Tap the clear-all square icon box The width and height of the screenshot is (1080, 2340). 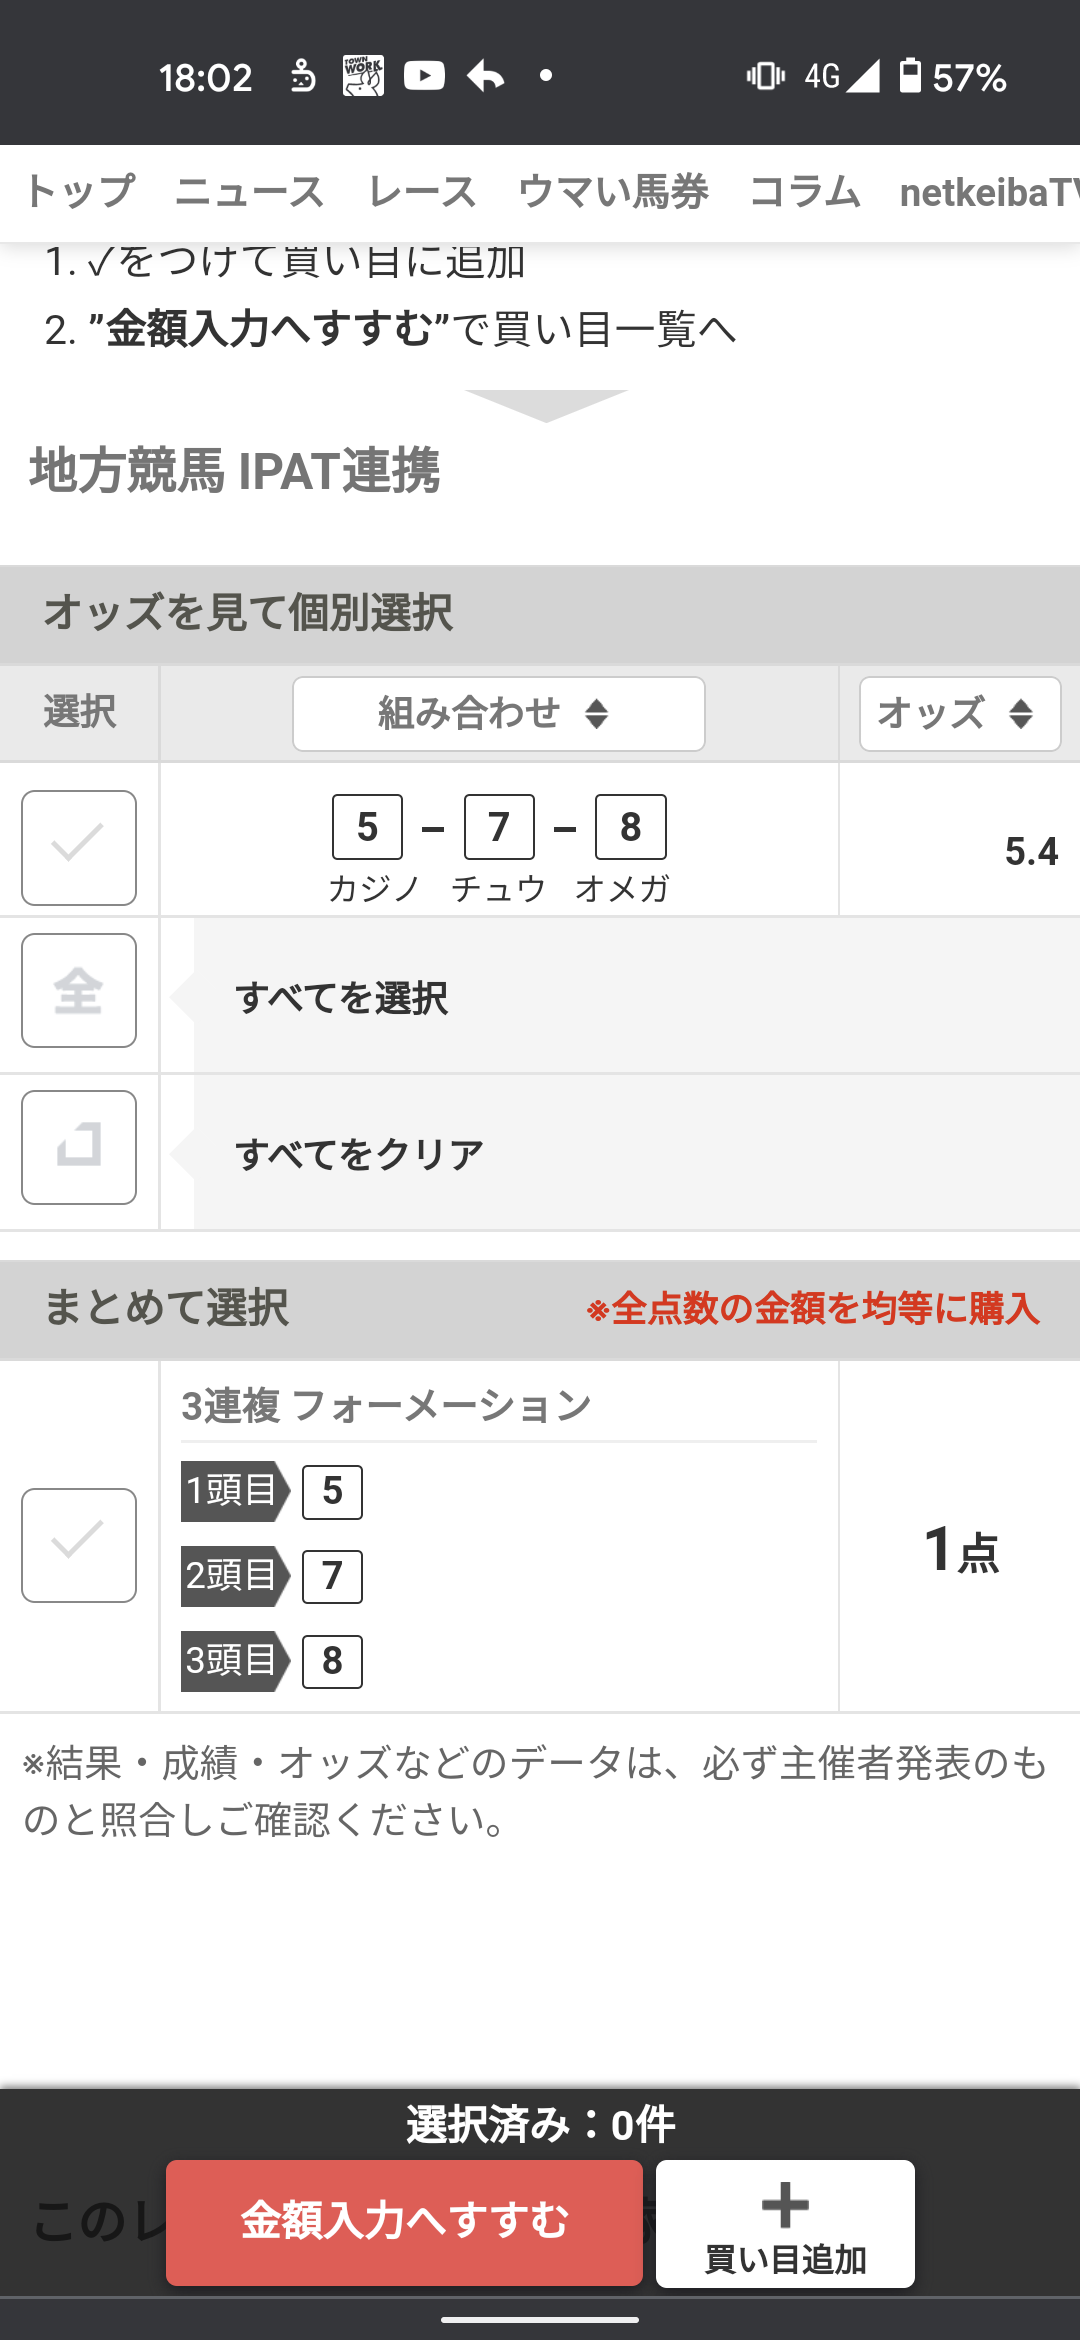tap(79, 1147)
